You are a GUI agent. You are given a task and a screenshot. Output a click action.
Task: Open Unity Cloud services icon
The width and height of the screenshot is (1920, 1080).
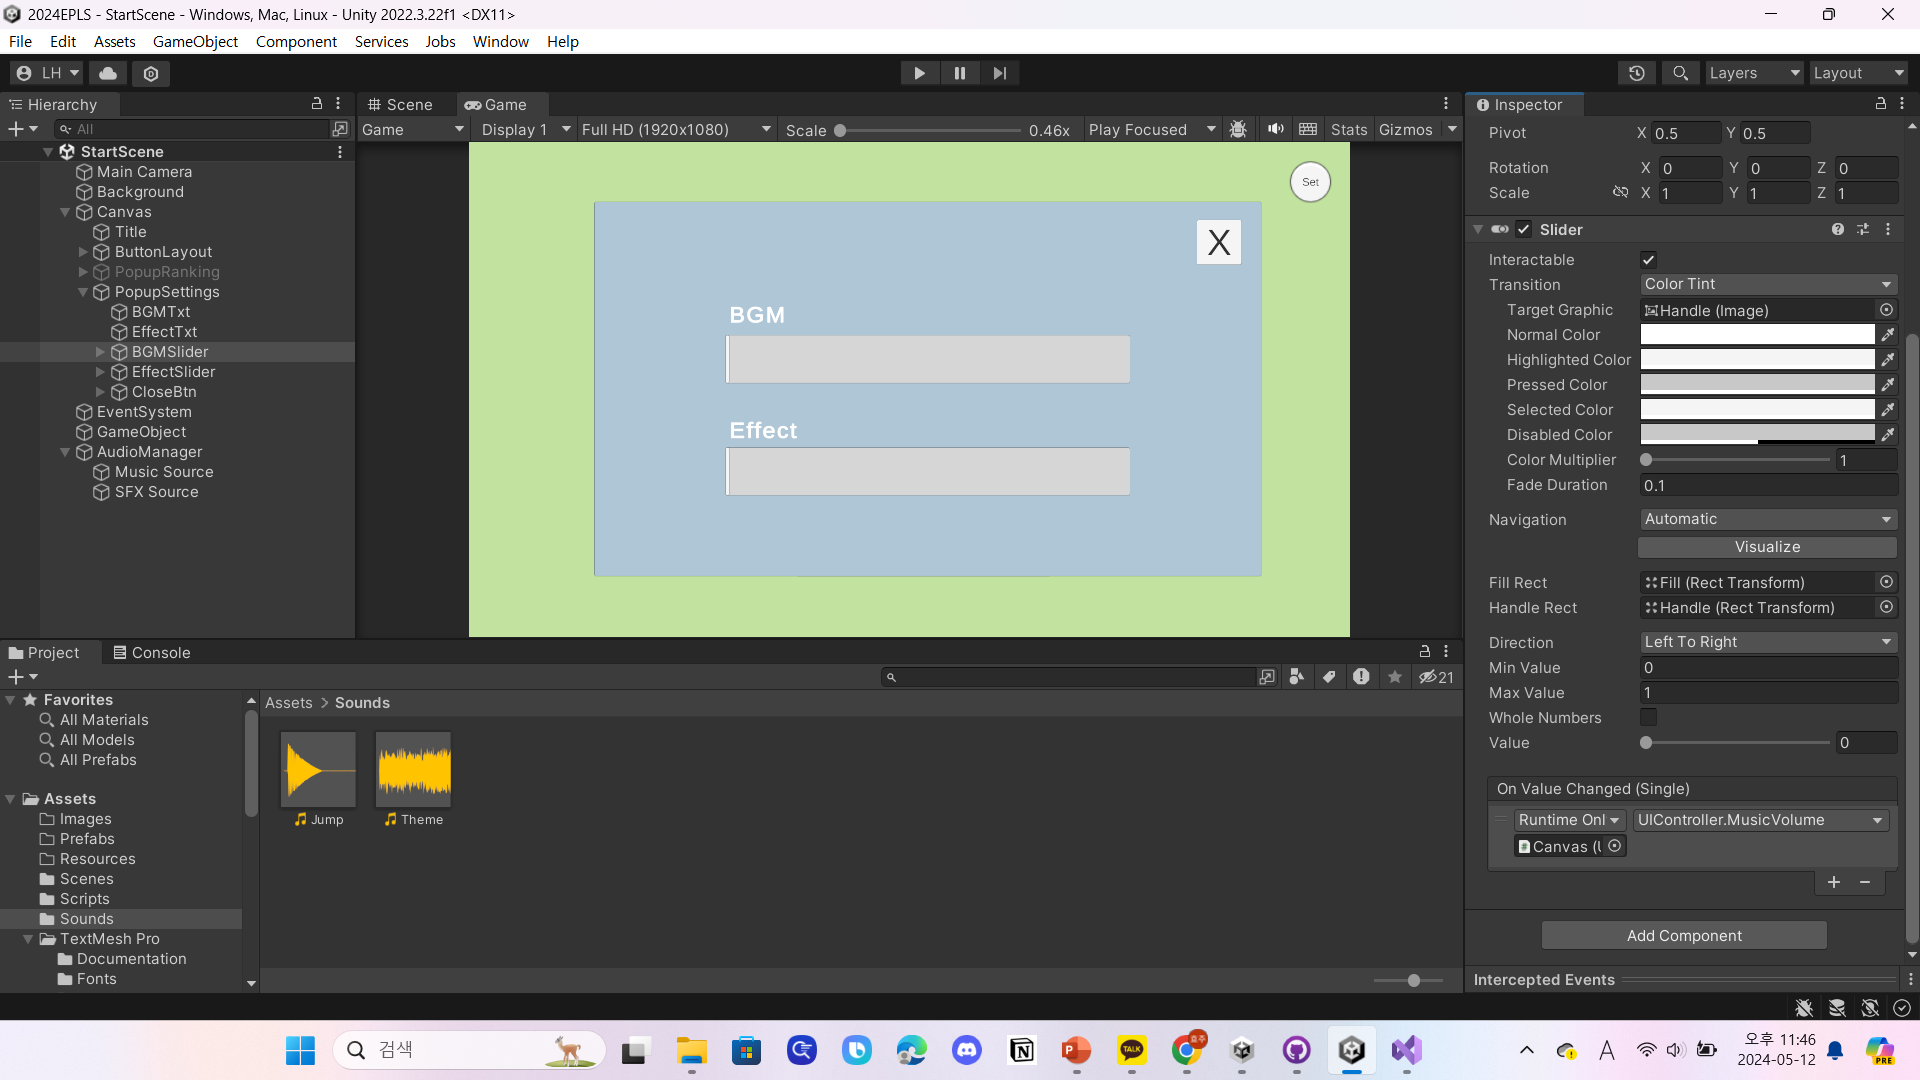[108, 73]
